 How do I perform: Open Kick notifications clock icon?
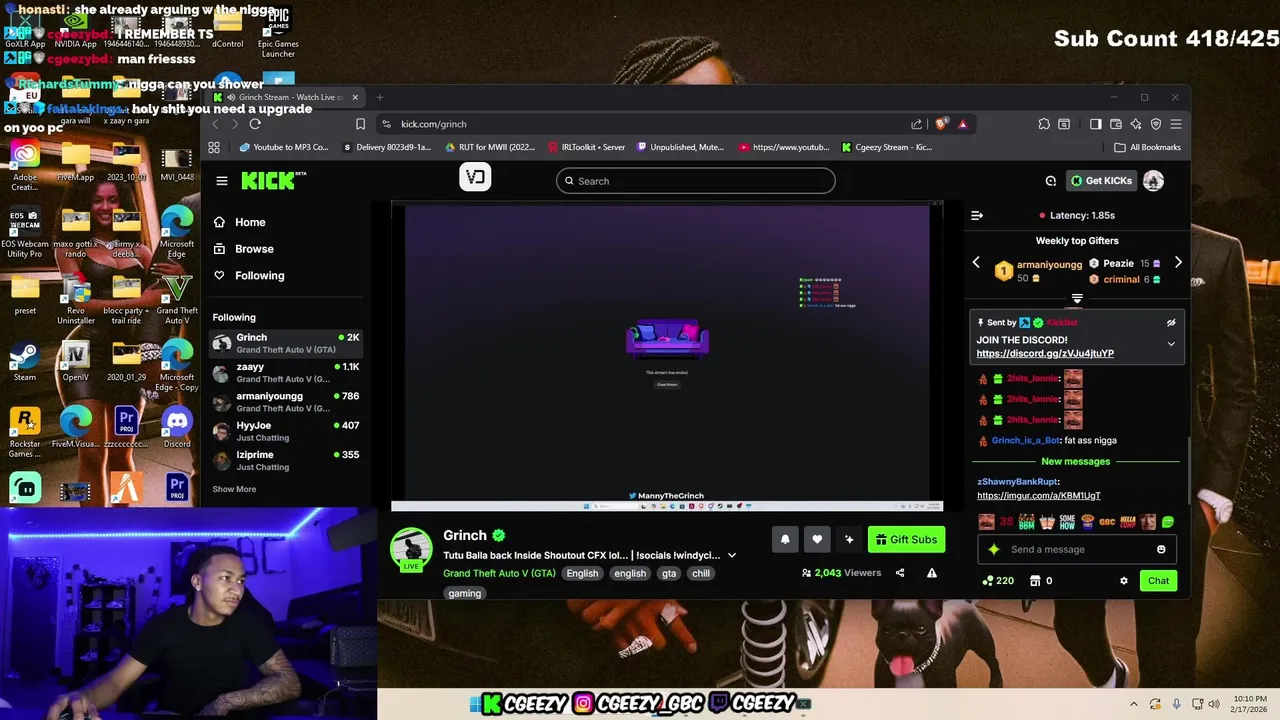[x=1051, y=181]
